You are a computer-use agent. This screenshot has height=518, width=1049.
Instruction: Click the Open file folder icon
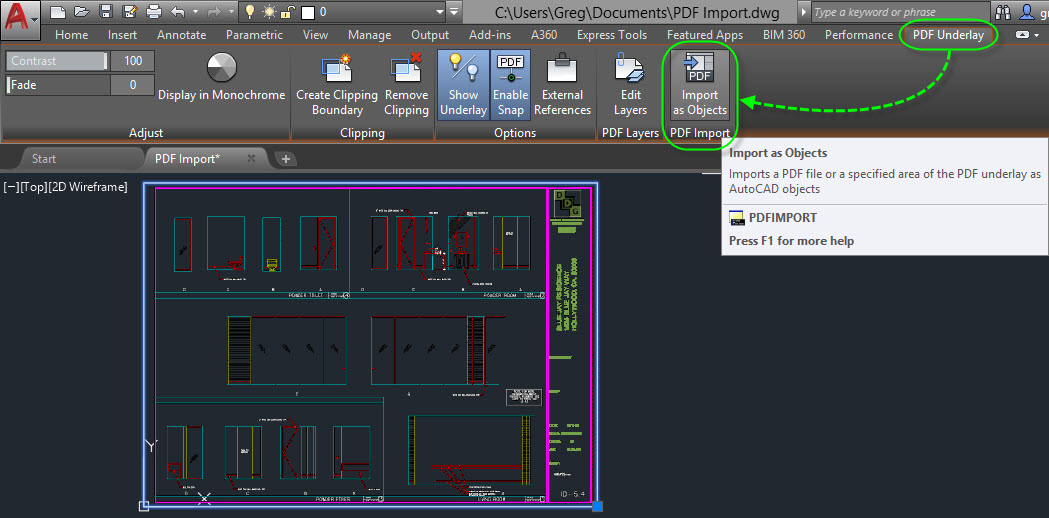(82, 12)
